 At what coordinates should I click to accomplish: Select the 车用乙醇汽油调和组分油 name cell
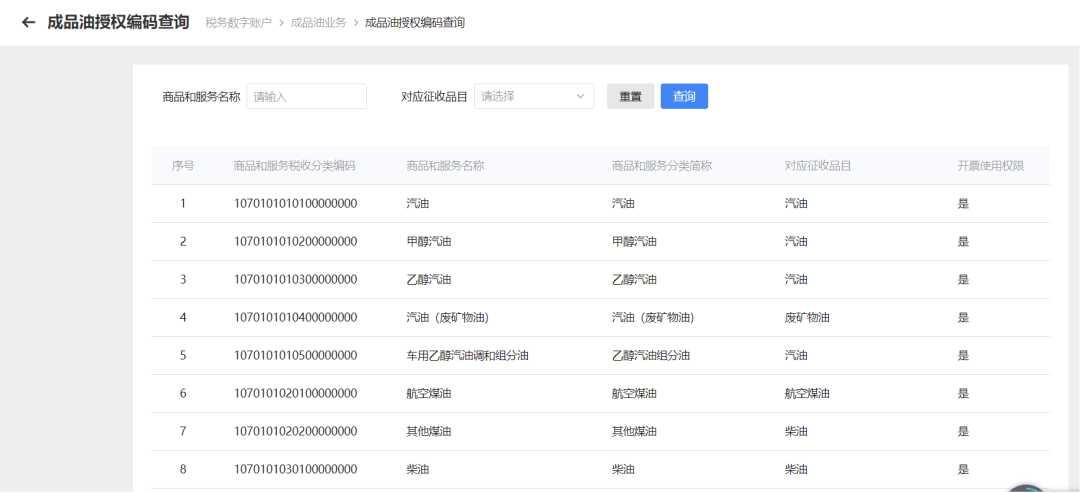(x=467, y=355)
